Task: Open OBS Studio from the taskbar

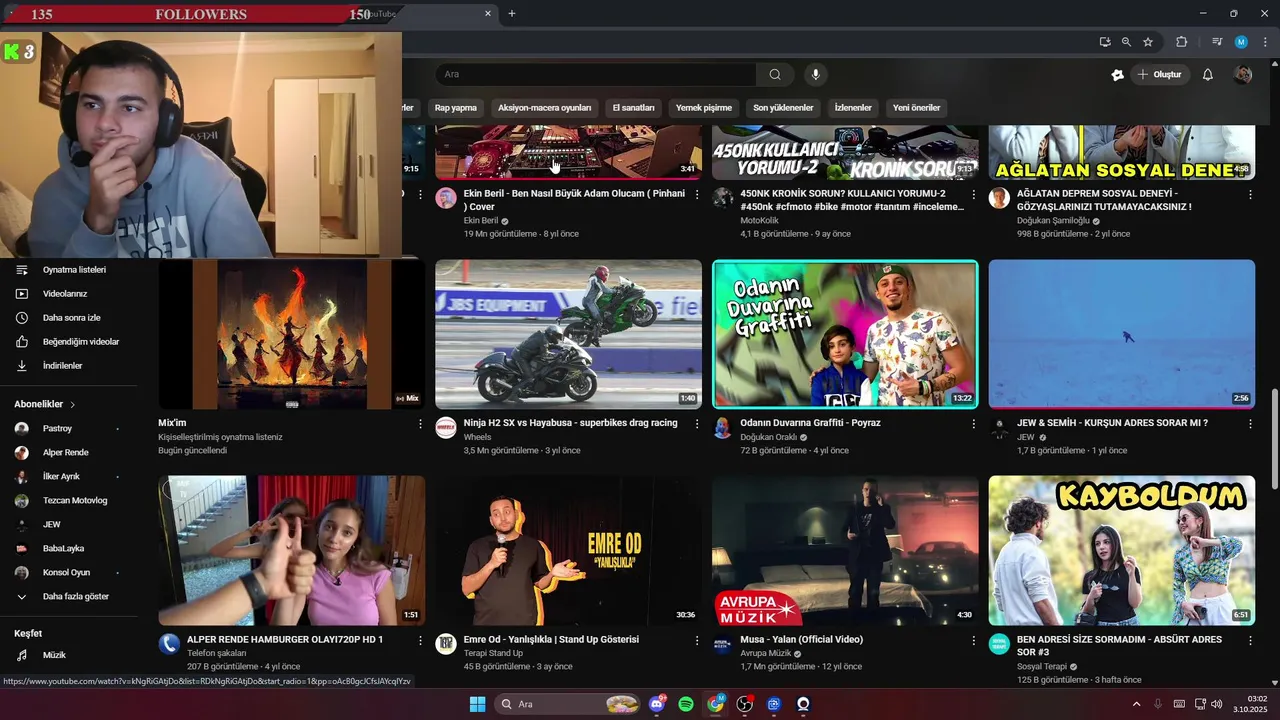Action: click(745, 704)
